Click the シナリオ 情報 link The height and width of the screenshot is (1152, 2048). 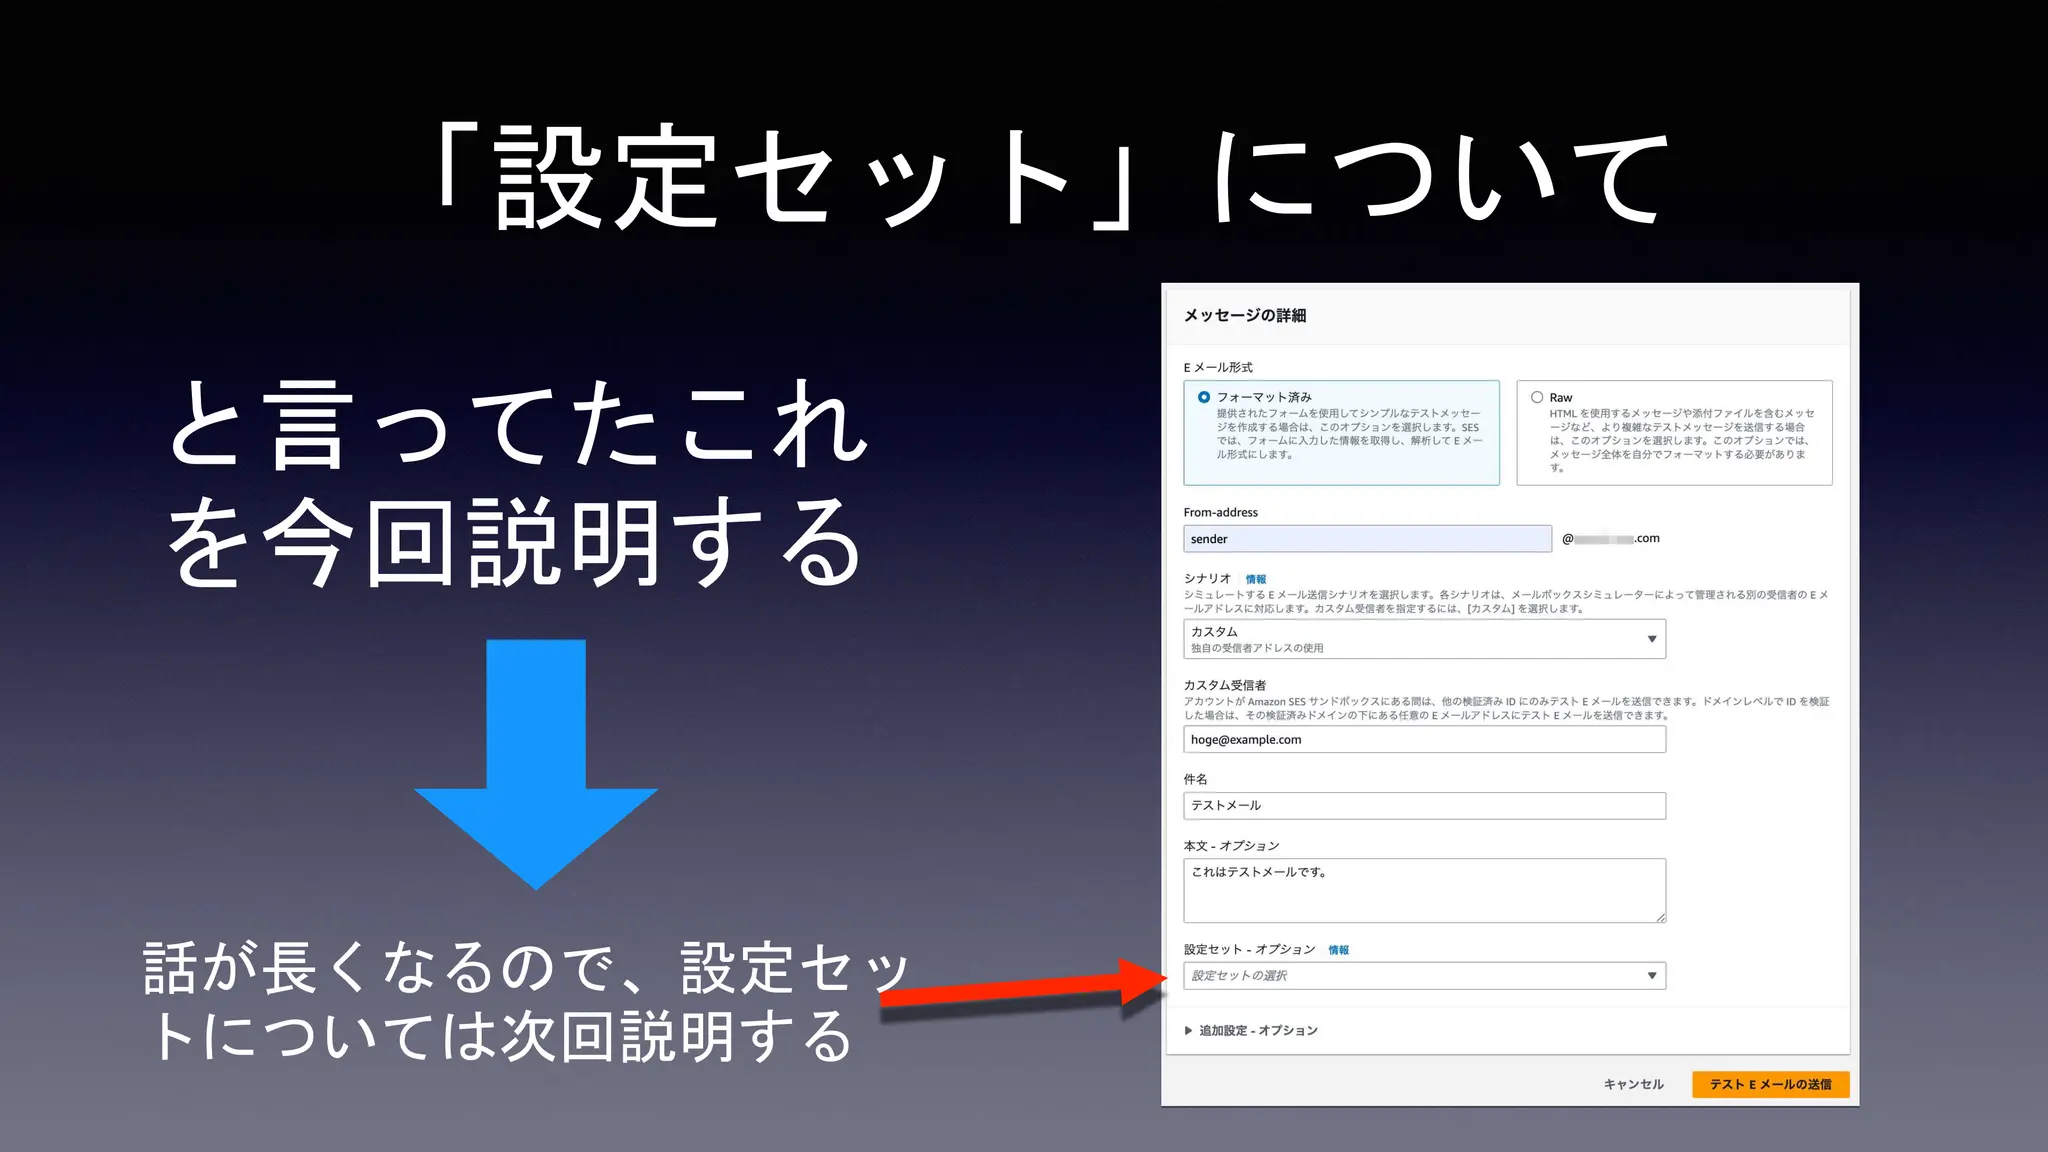pyautogui.click(x=1256, y=580)
